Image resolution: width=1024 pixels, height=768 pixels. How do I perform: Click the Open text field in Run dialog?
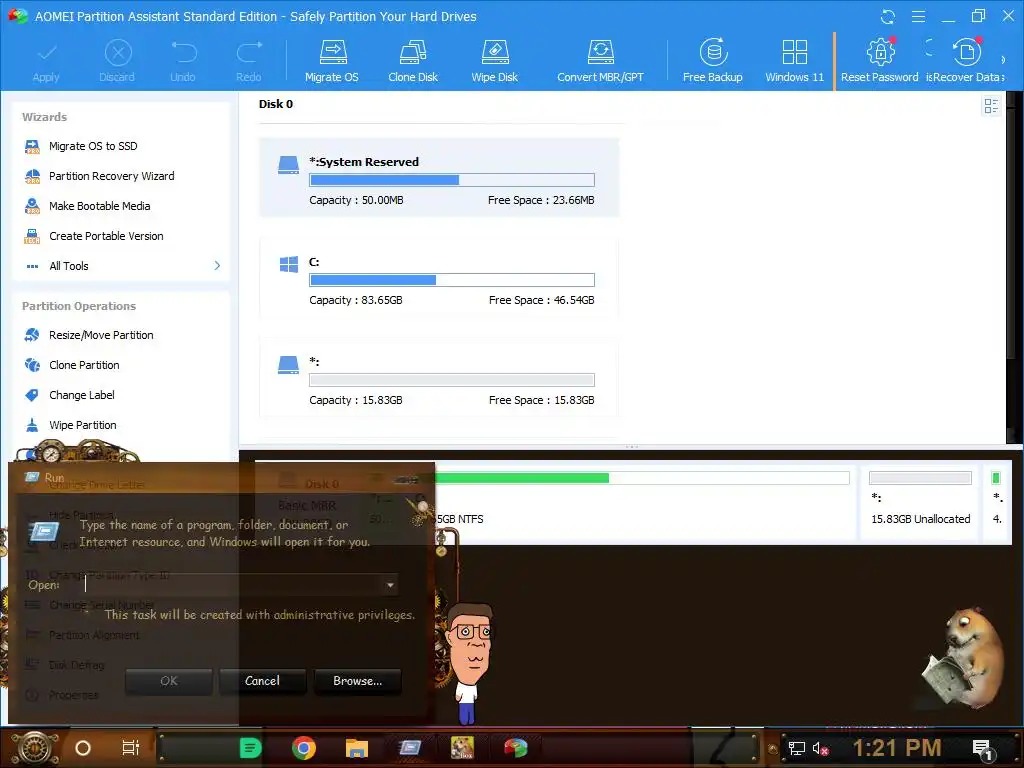coord(231,585)
